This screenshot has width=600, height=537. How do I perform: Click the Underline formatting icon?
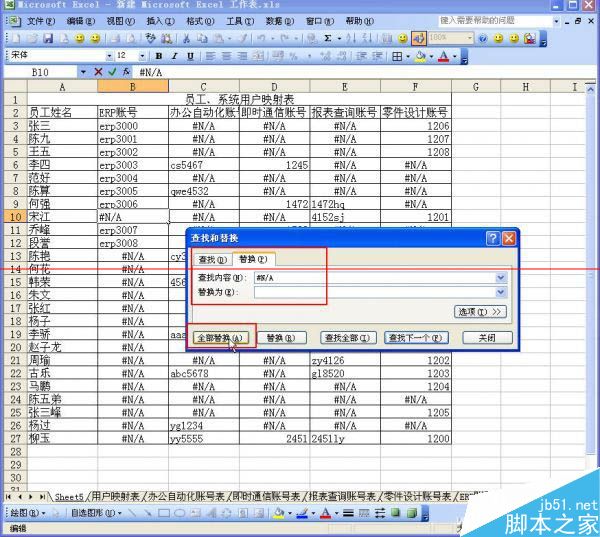click(188, 56)
